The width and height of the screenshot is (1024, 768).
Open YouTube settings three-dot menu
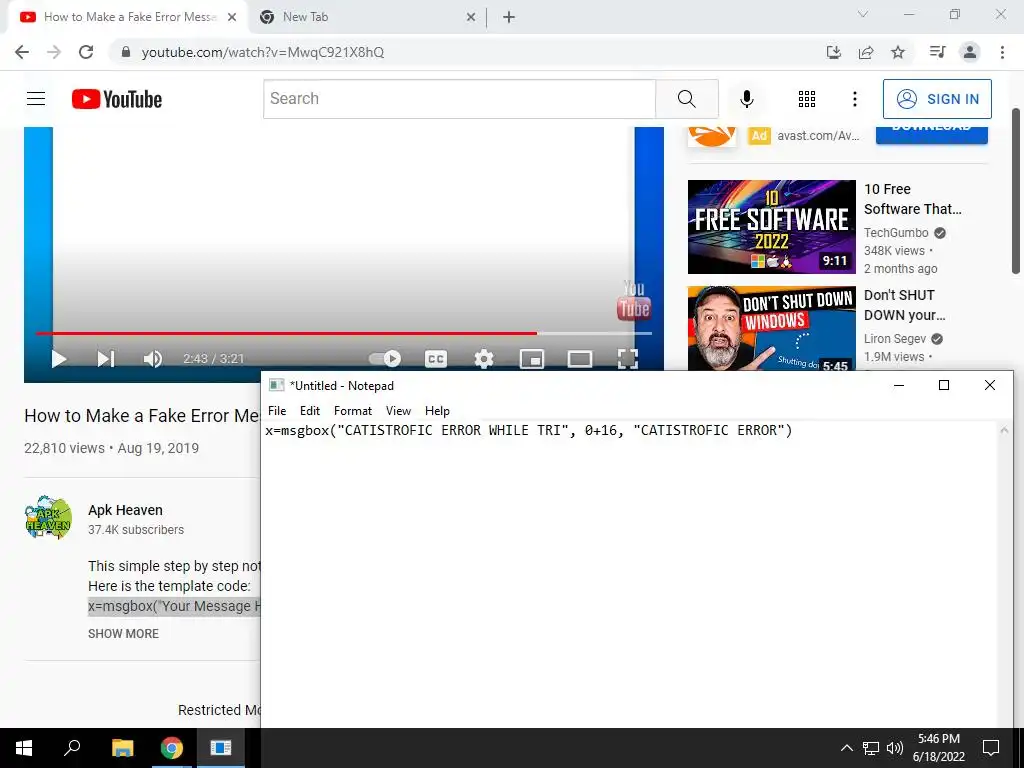point(854,99)
